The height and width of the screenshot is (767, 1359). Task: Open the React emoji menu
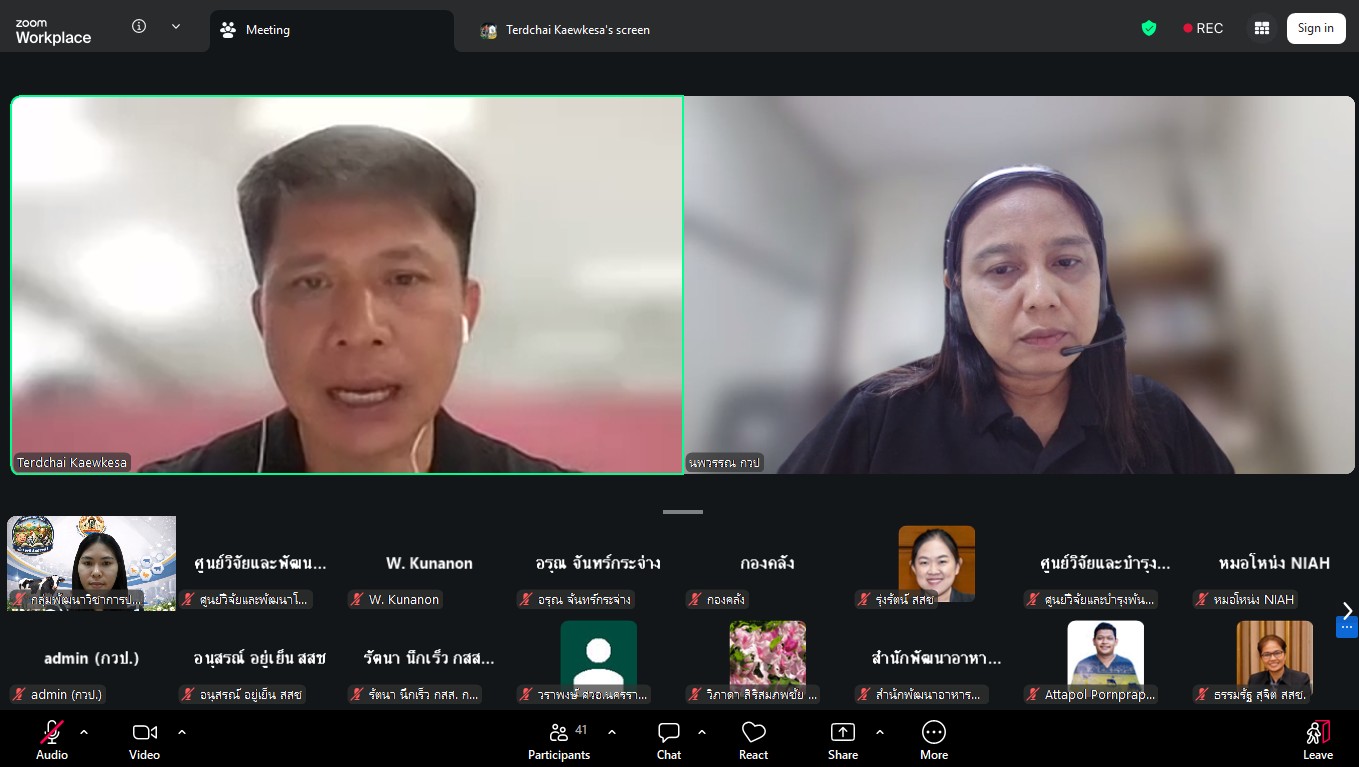(x=753, y=740)
